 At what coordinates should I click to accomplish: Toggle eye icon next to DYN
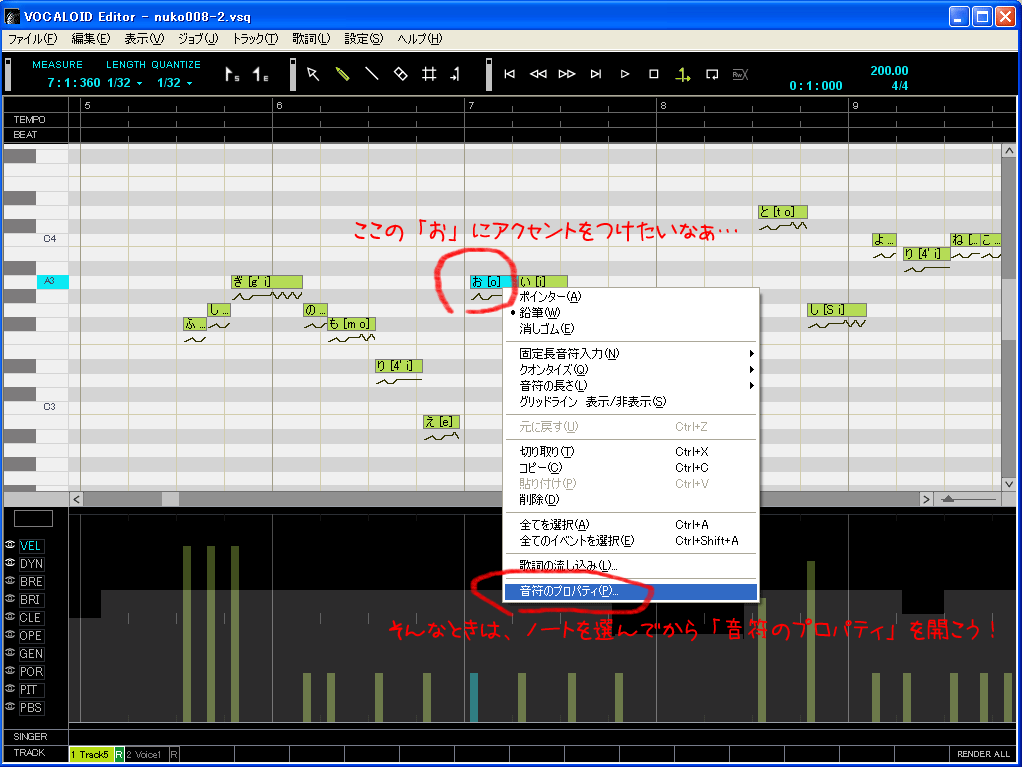tap(10, 562)
